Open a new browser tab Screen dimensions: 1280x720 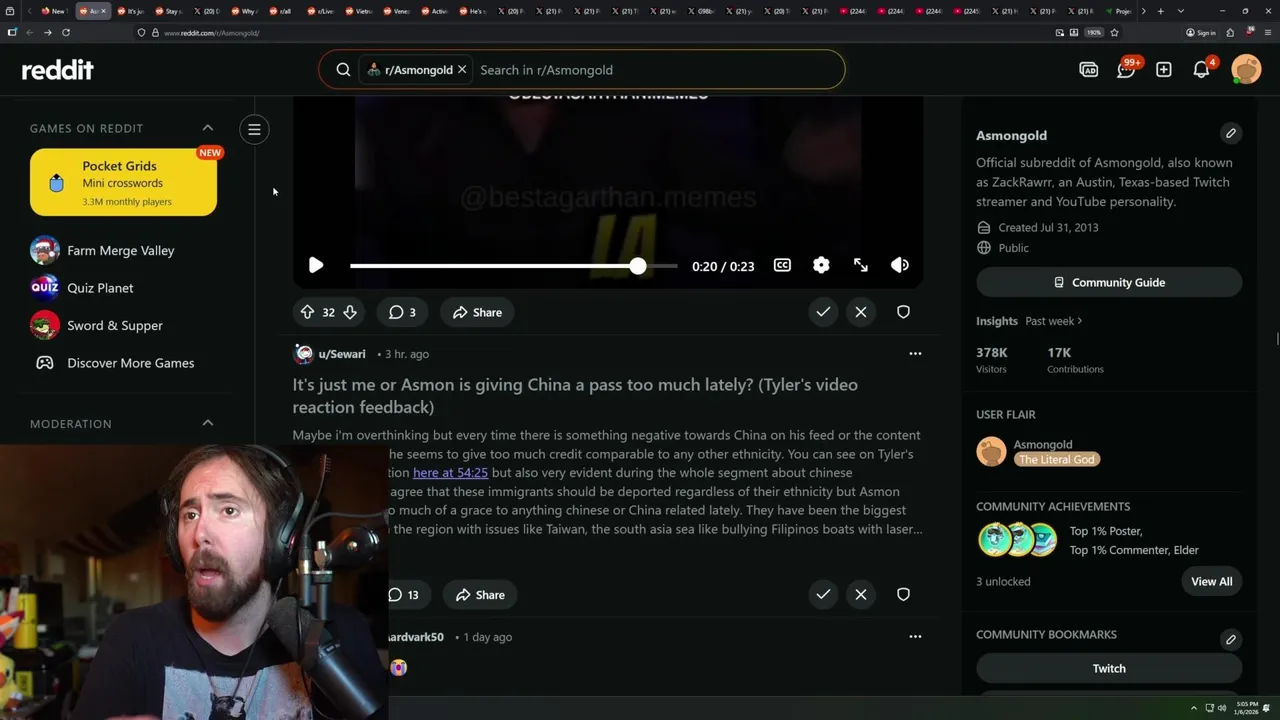point(1160,11)
